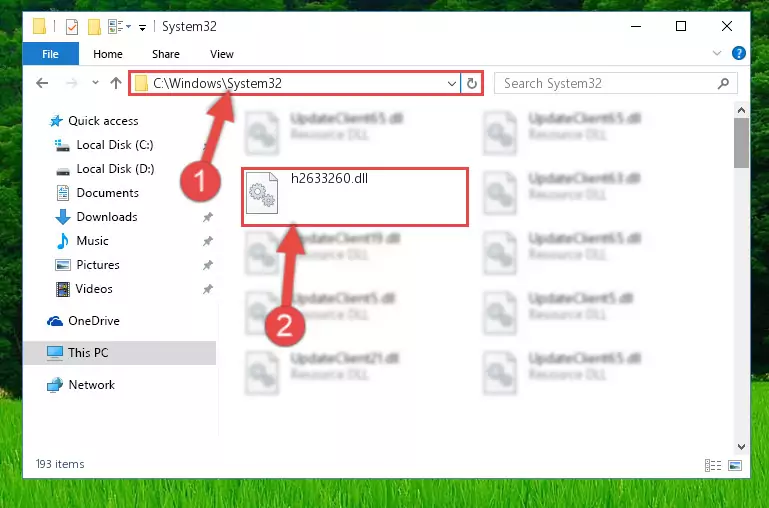Select the h2633260.dll file name

coord(329,178)
